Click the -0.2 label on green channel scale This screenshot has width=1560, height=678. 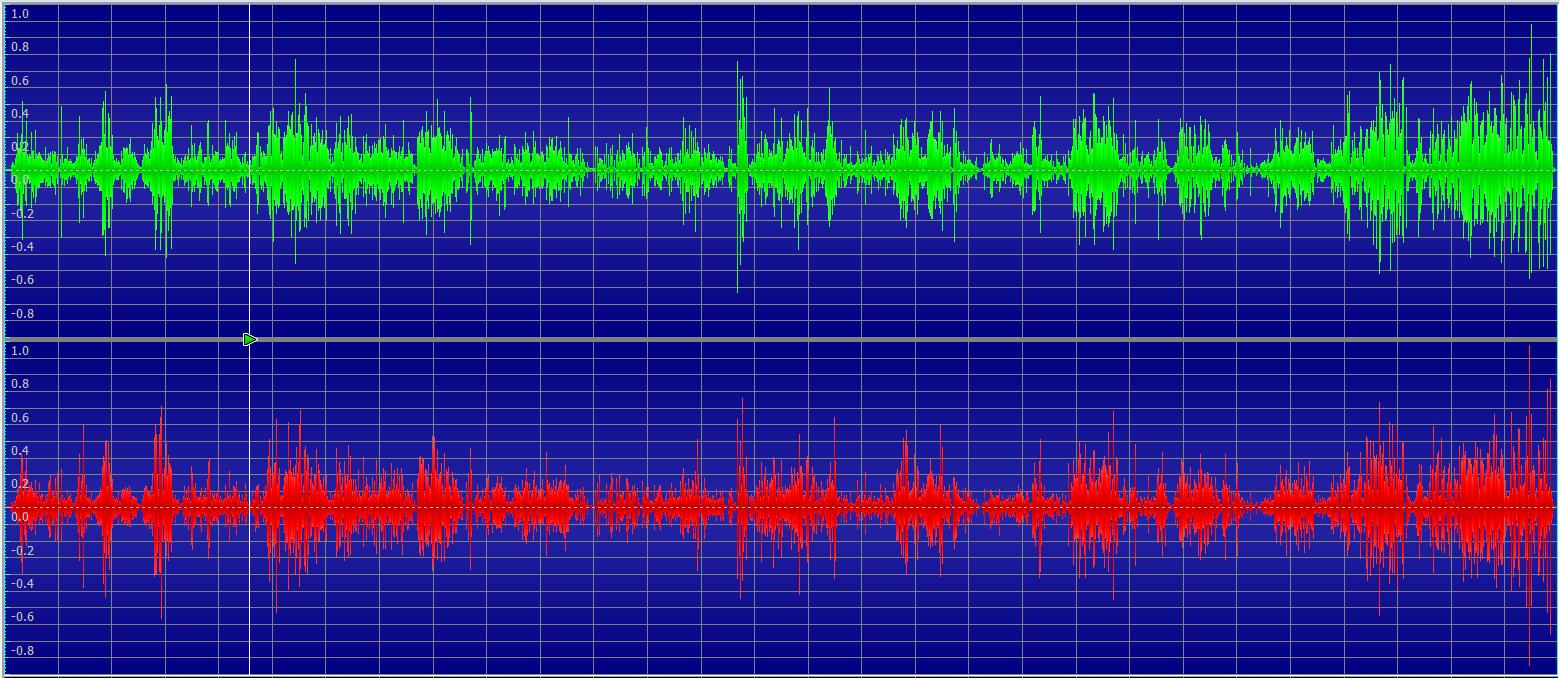coord(21,214)
